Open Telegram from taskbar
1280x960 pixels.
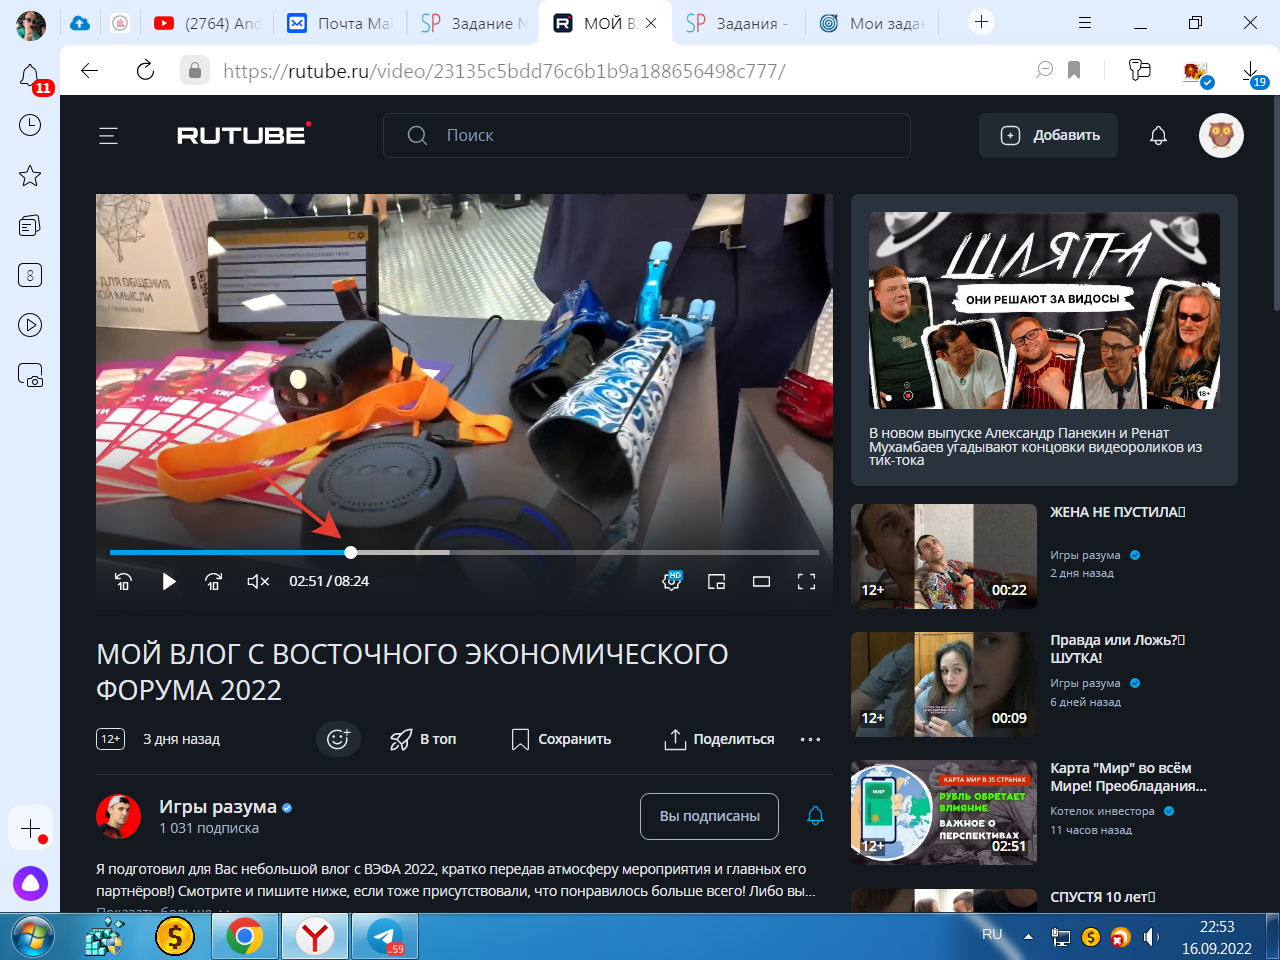[x=385, y=937]
